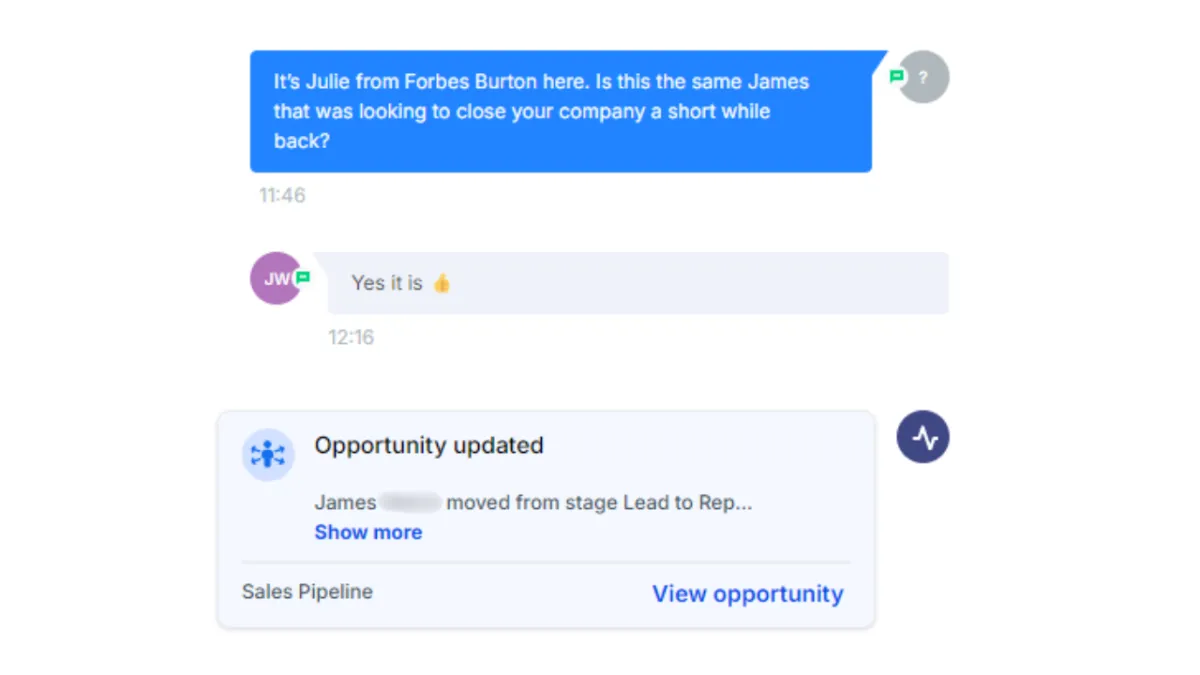Click green chat badge beside question-mark avatar

pos(897,76)
